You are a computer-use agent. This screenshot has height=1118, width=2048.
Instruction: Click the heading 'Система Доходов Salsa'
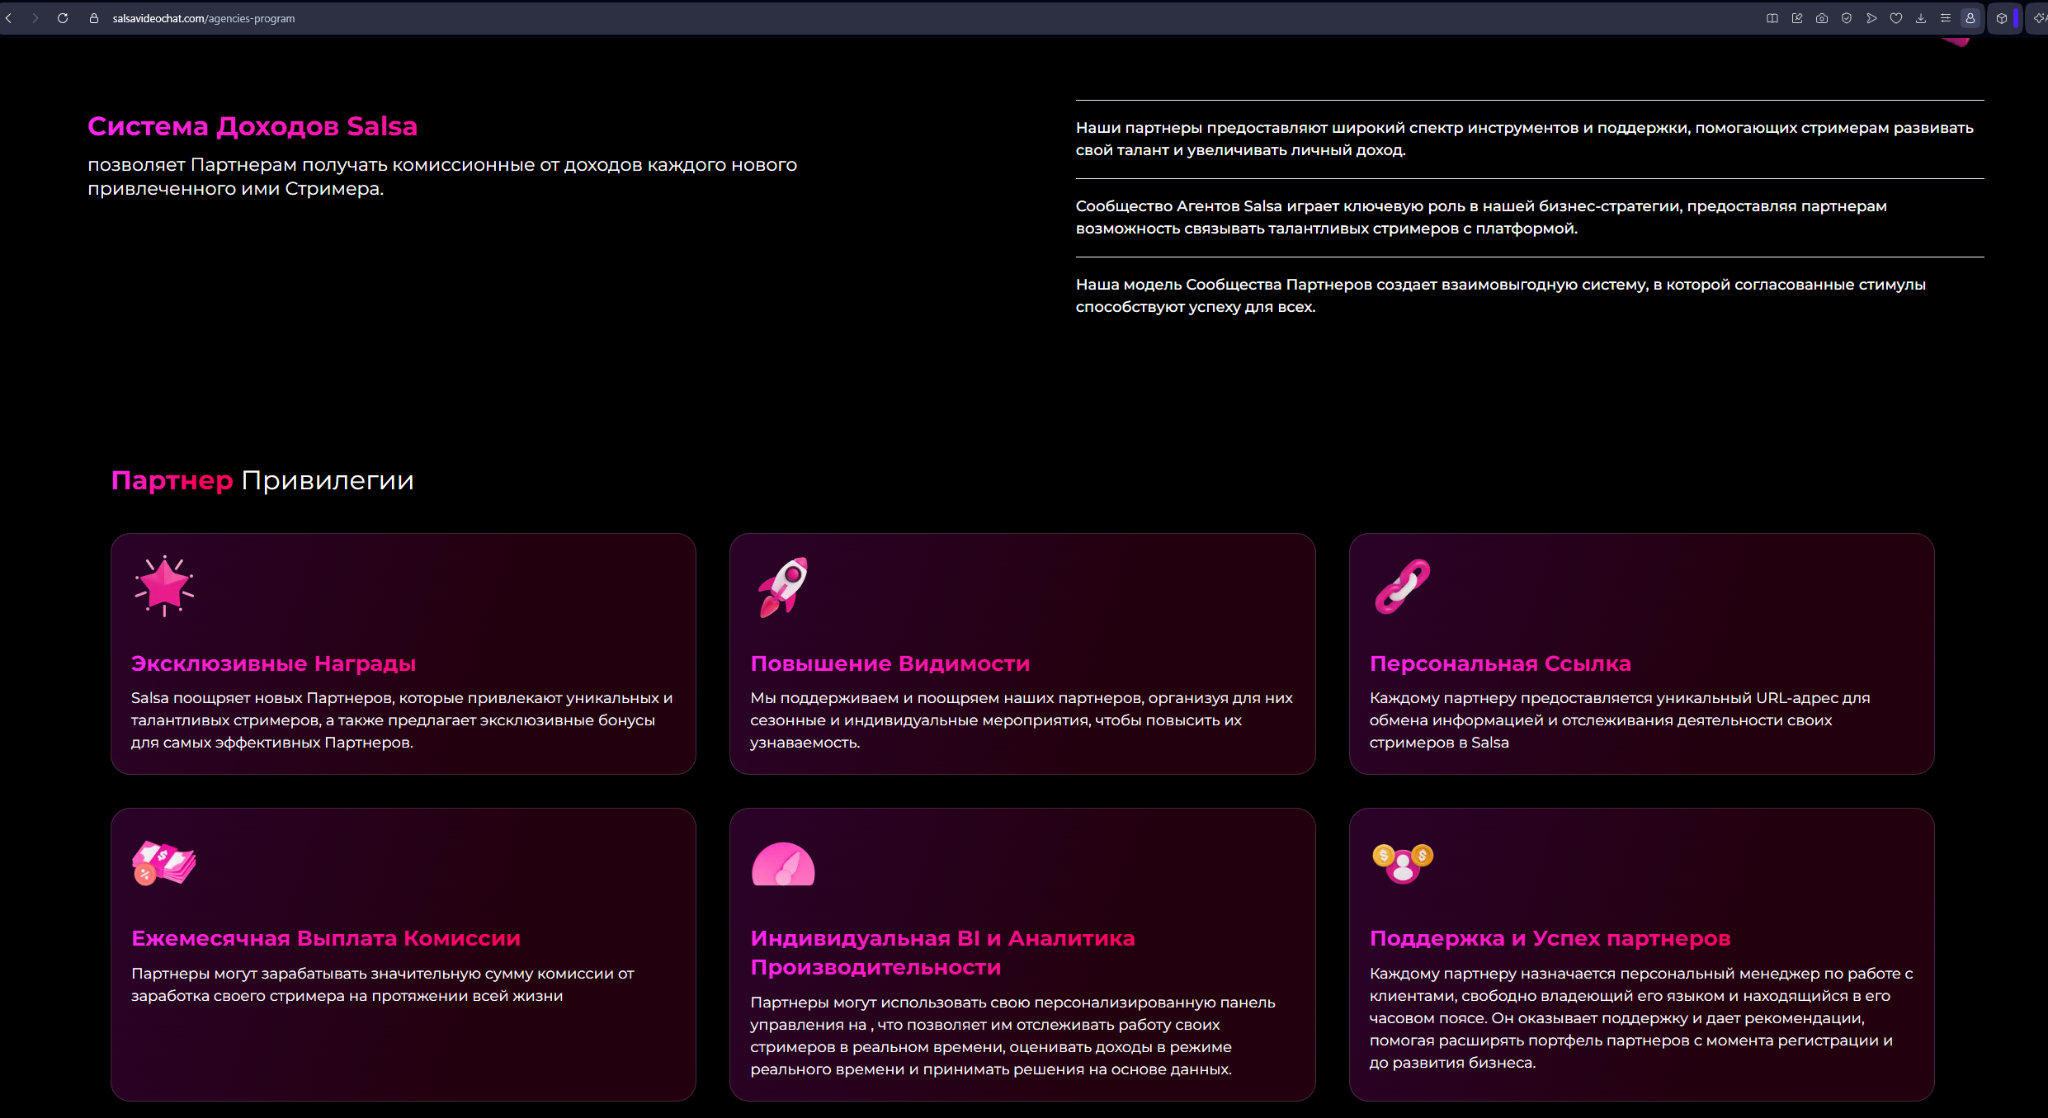click(x=252, y=126)
